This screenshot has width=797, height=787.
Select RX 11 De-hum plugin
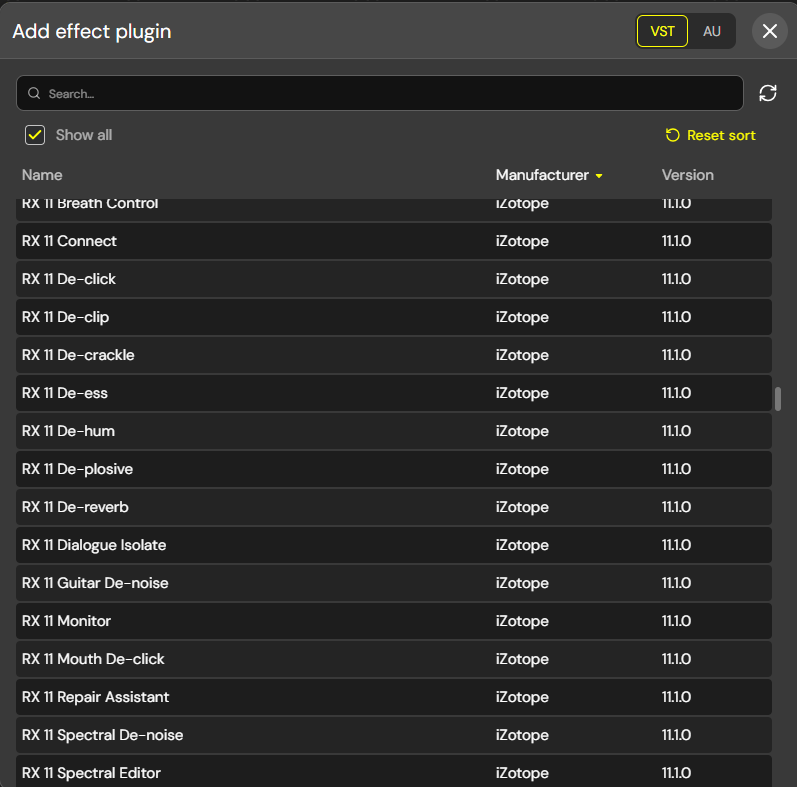(394, 431)
